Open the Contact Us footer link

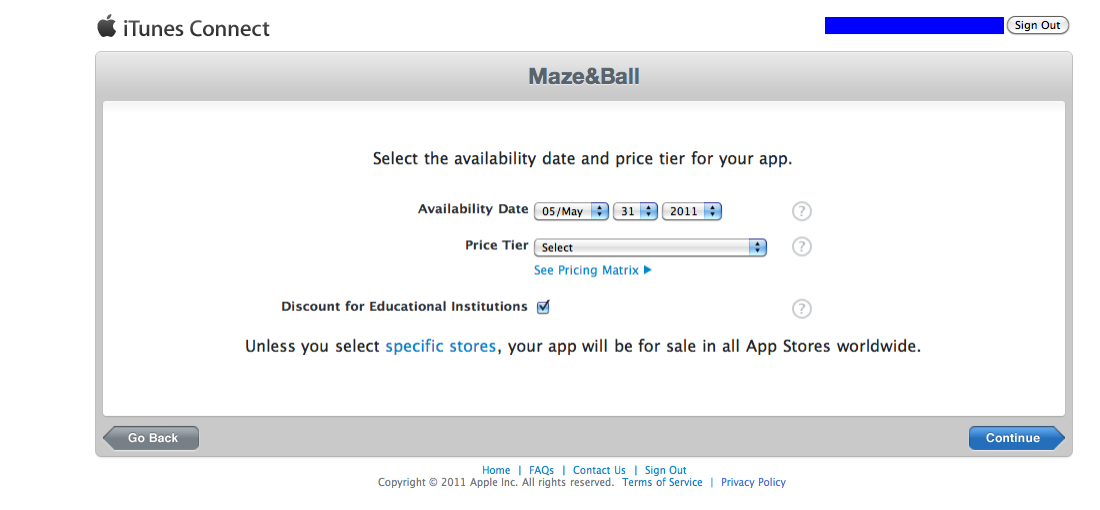click(x=599, y=470)
